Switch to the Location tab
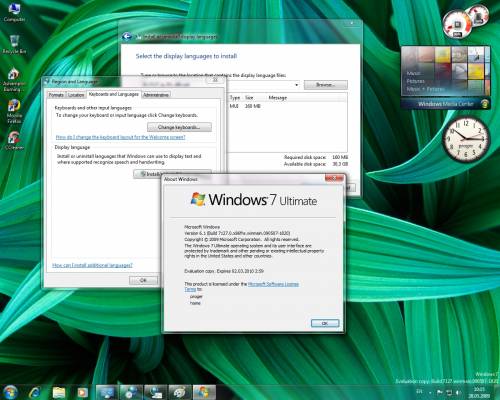The height and width of the screenshot is (400, 500). tap(76, 95)
